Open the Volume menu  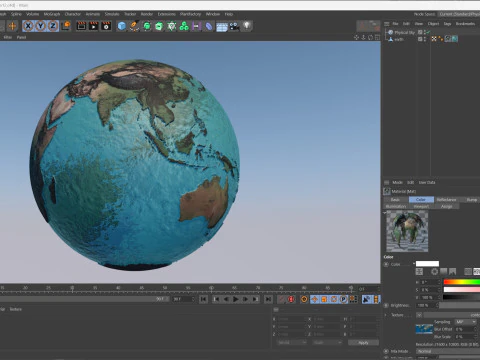click(x=33, y=14)
